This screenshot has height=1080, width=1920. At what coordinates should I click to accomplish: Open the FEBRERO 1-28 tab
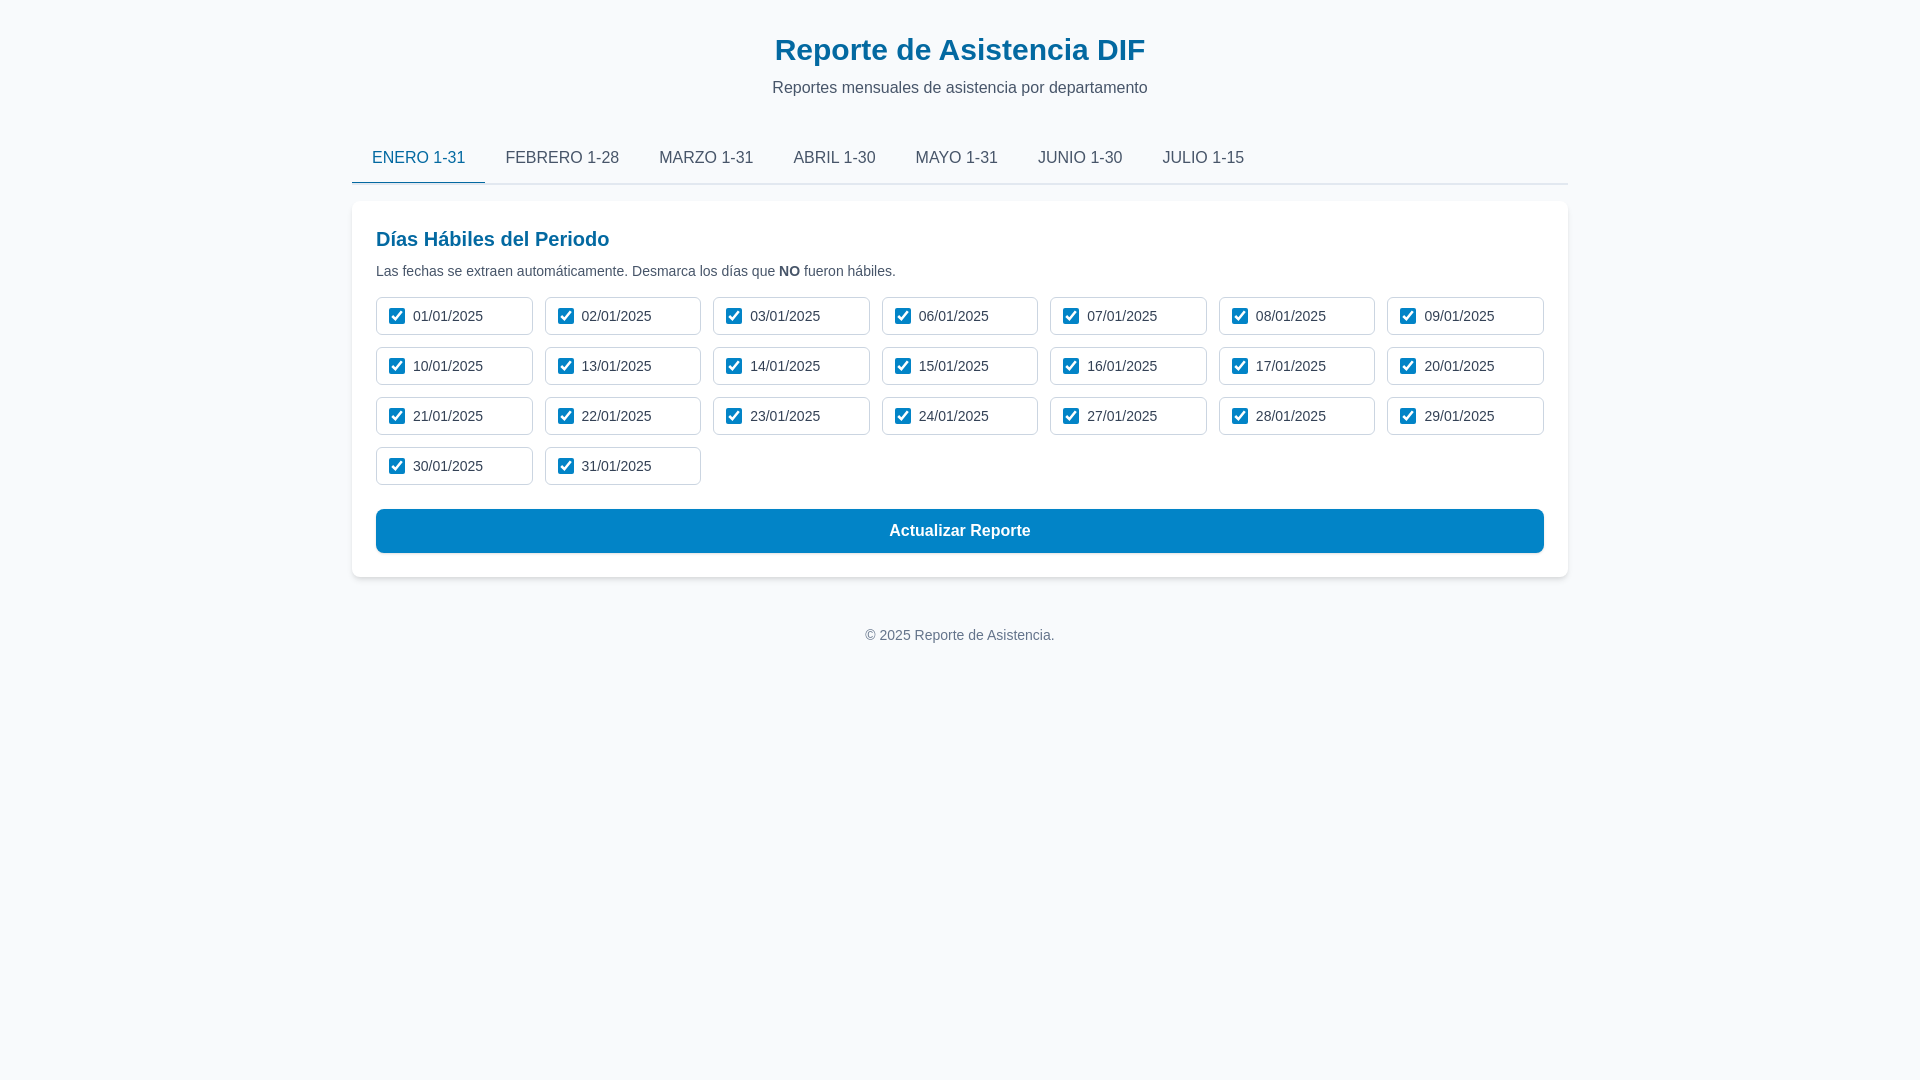[562, 158]
